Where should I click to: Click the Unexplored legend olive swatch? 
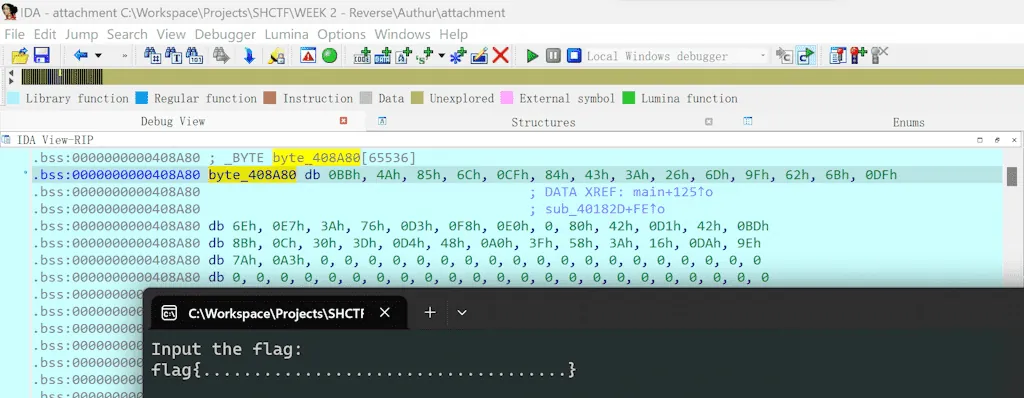417,99
